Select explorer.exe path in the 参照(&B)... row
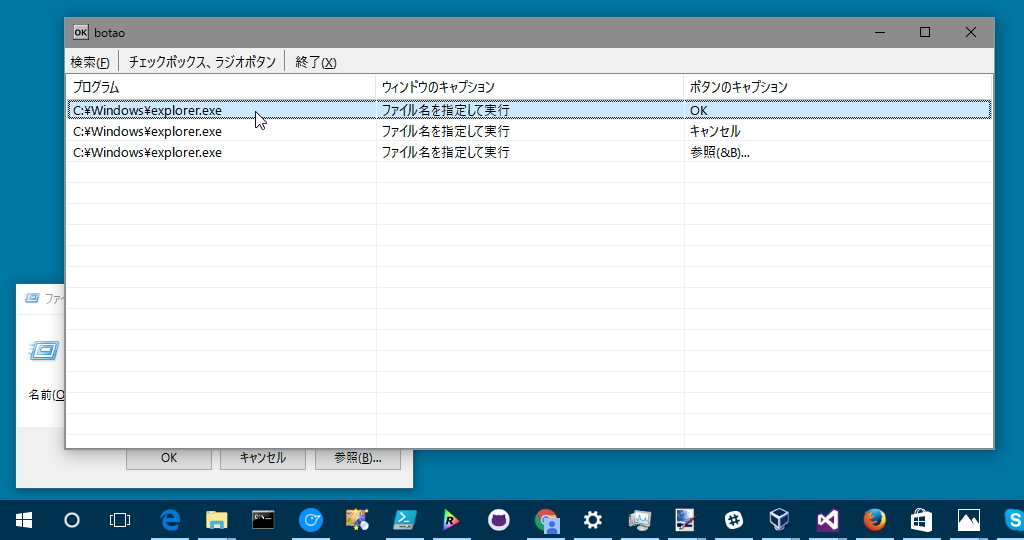This screenshot has width=1024, height=540. pos(148,152)
